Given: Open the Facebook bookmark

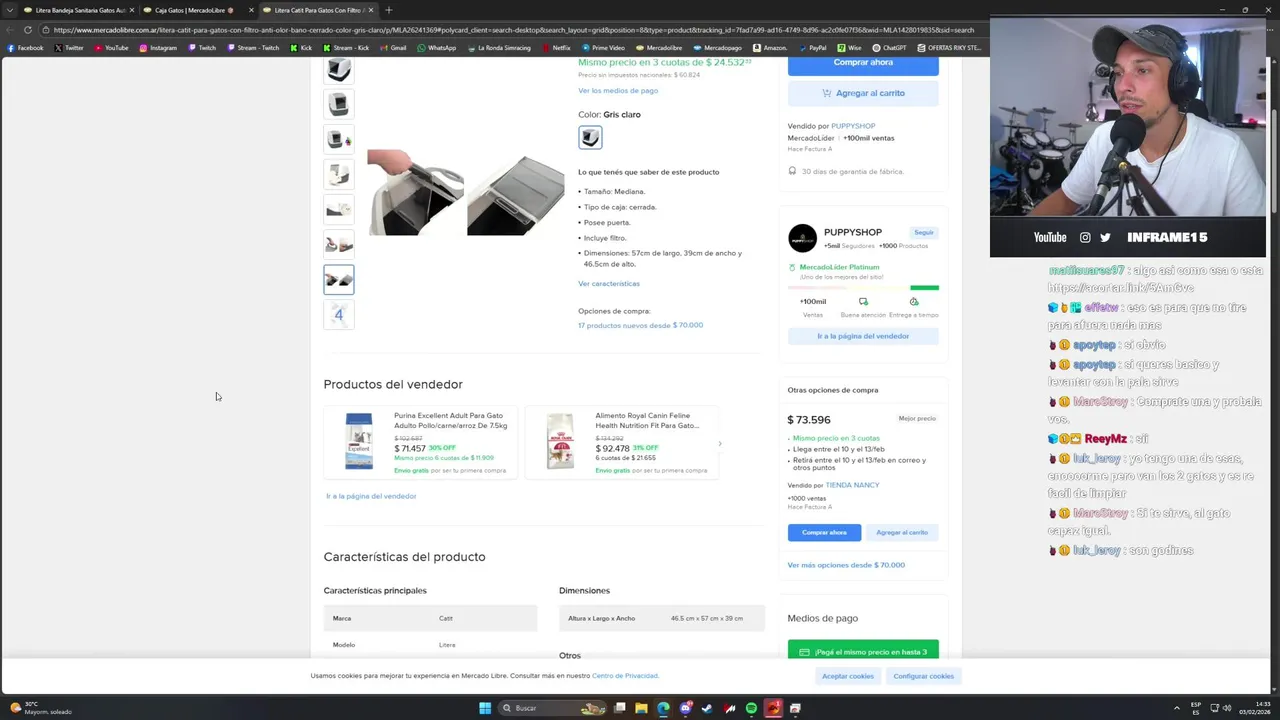Looking at the screenshot, I should tap(25, 48).
